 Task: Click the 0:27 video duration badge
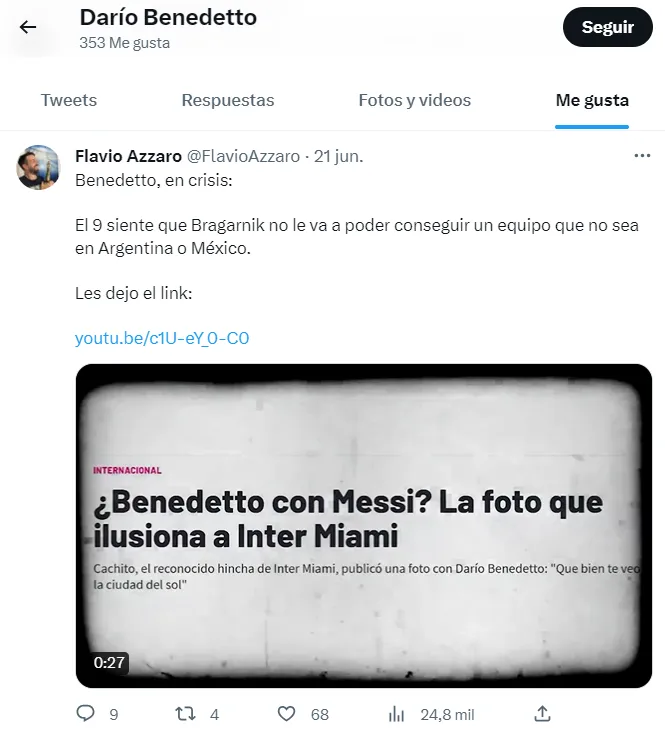coord(109,662)
